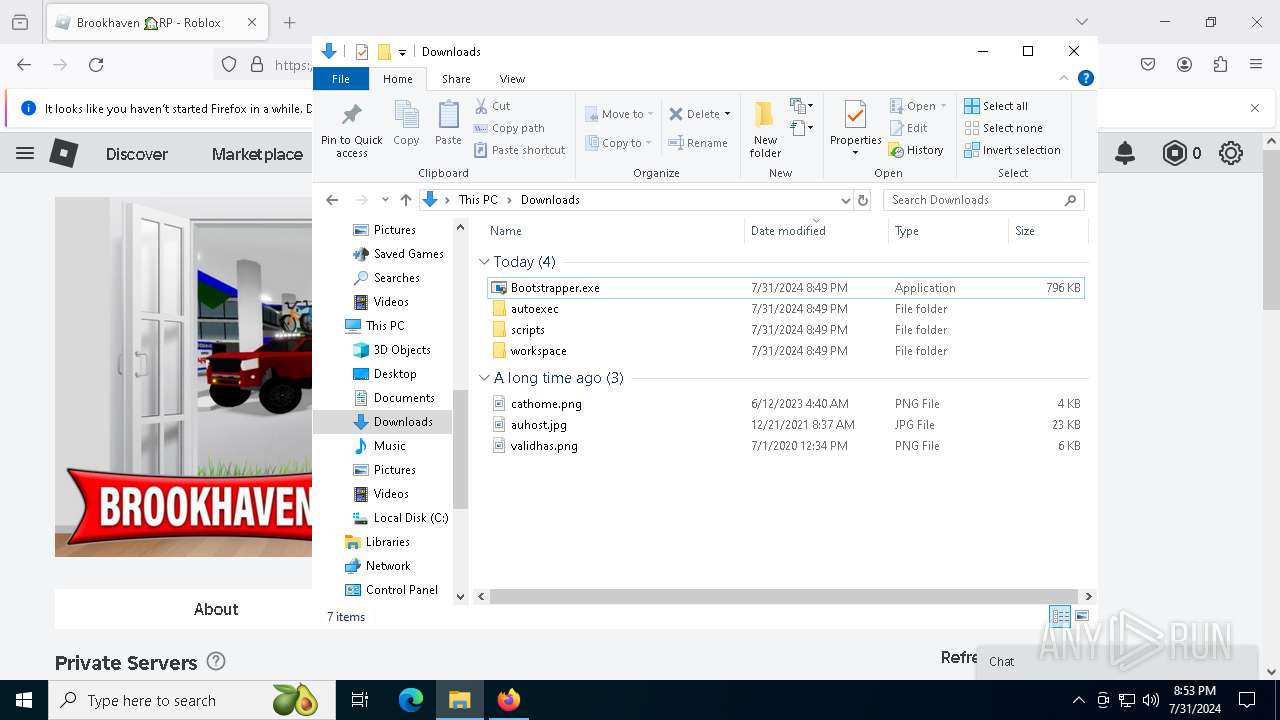Switch to large icons view button
The image size is (1280, 720).
(1082, 616)
